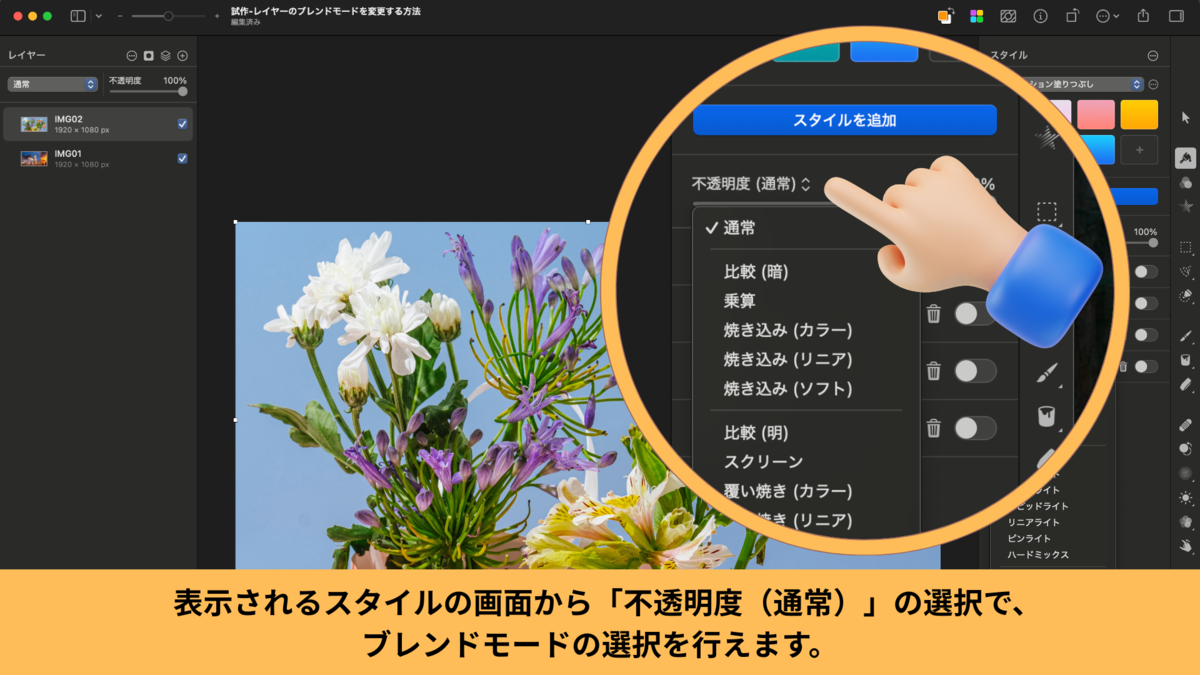Select the Repair bandage tool
Screen dimensions: 1200x675
point(1186,424)
